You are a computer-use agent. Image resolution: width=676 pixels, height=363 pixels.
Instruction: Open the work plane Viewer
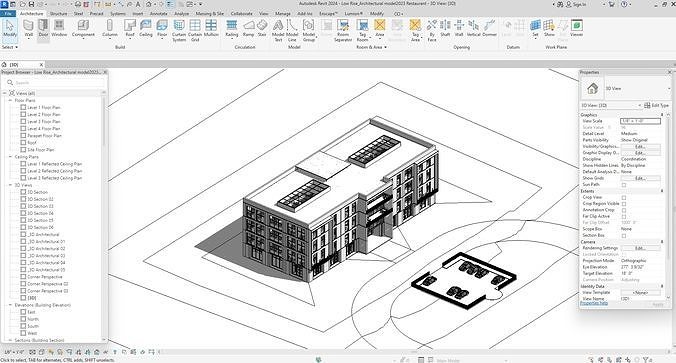576,29
